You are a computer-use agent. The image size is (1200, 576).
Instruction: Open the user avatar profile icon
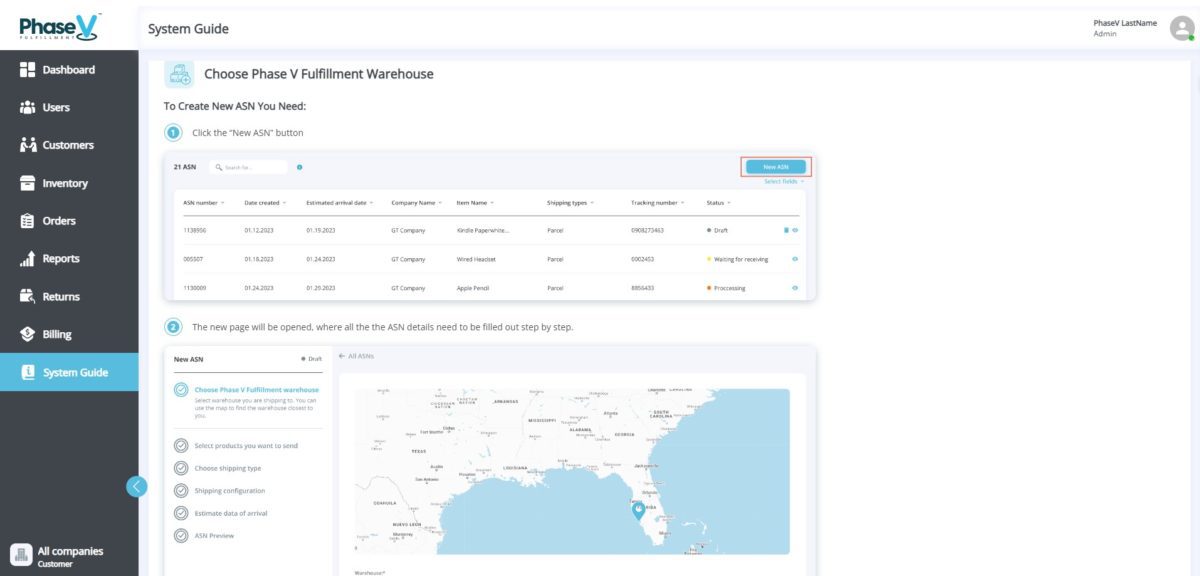tap(1181, 28)
